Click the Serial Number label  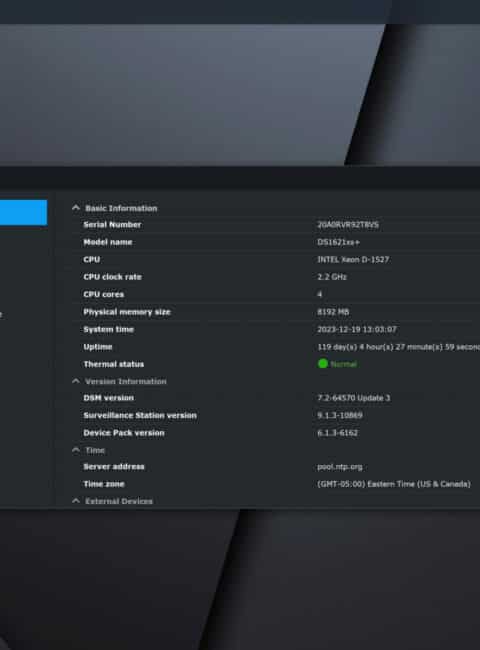coord(112,224)
